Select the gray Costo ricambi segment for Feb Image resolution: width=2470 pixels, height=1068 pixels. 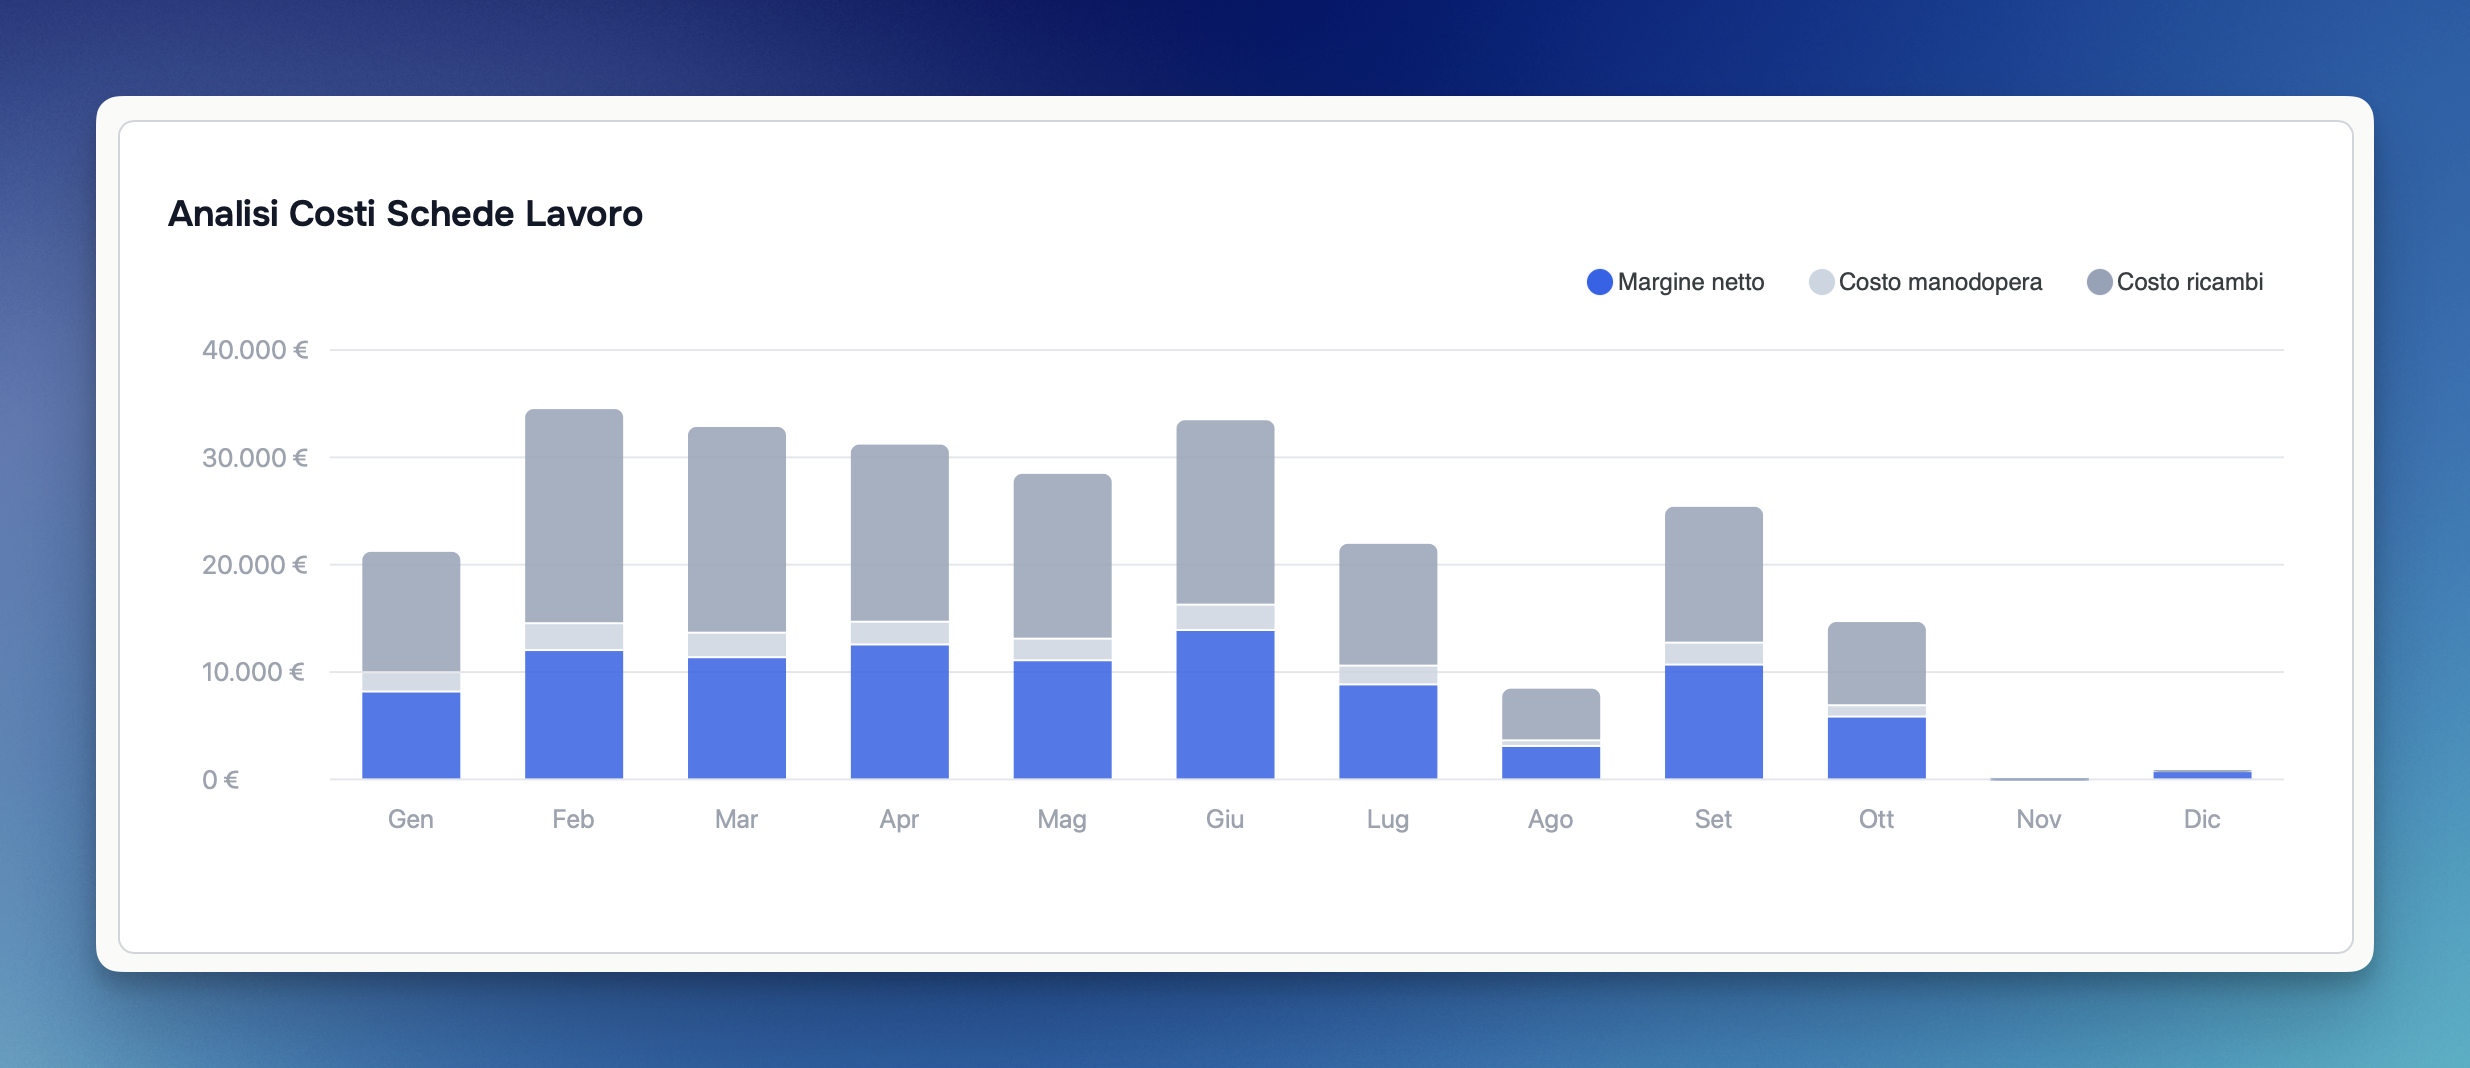pos(574,515)
